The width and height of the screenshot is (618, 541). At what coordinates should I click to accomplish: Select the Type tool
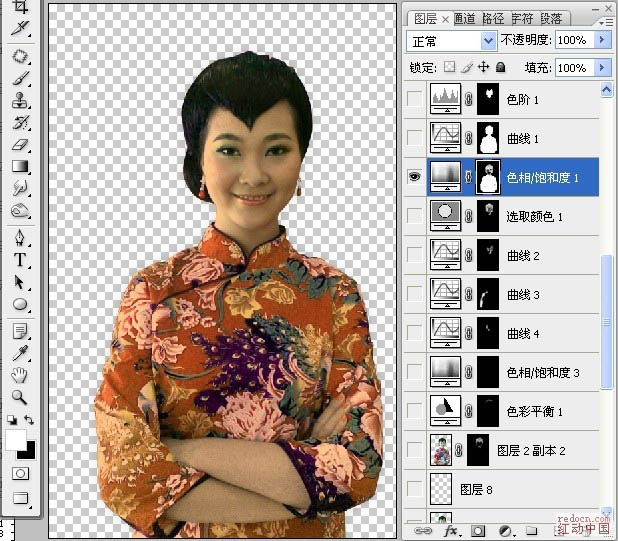point(20,260)
